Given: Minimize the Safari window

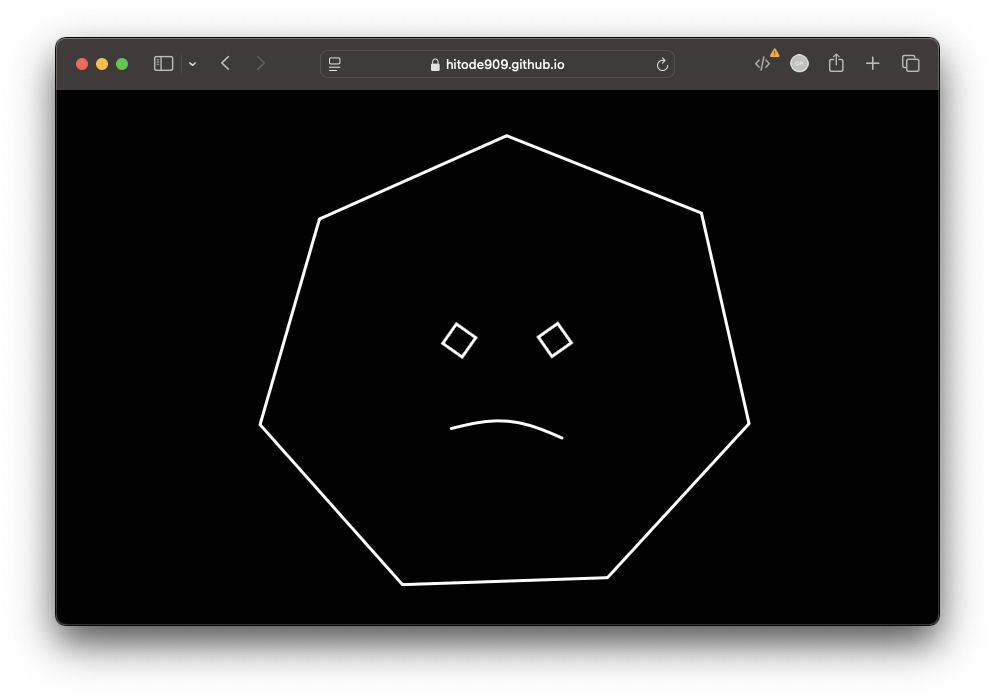Looking at the screenshot, I should 102,64.
